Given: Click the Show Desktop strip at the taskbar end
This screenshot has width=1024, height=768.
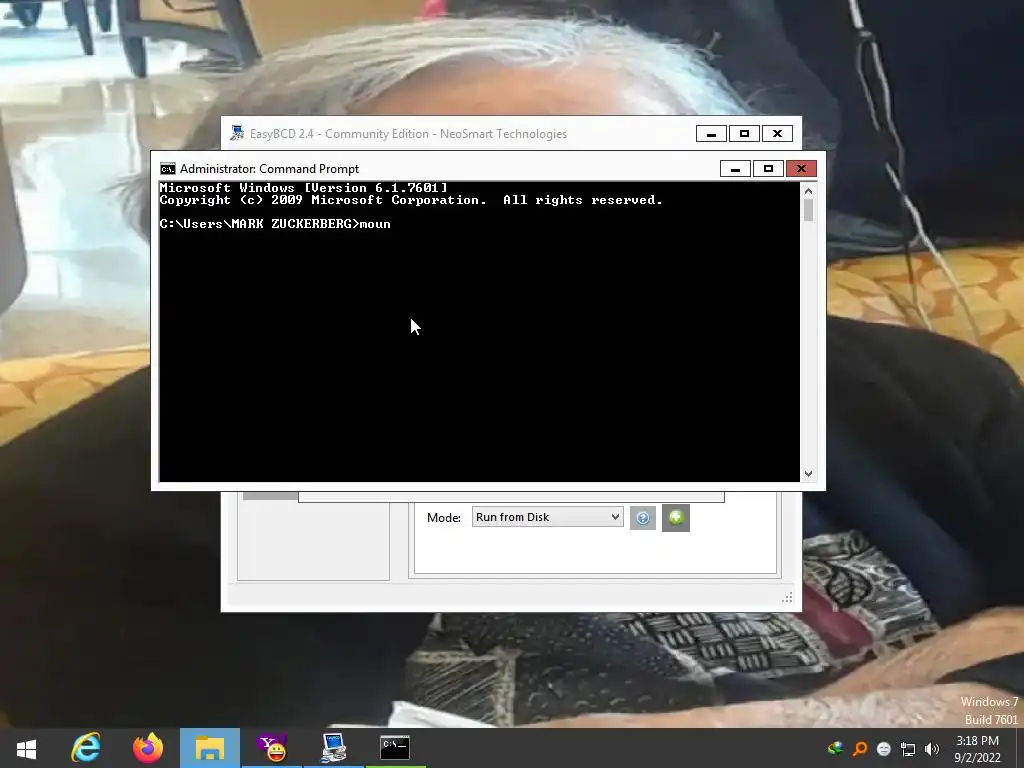Looking at the screenshot, I should (x=1019, y=748).
